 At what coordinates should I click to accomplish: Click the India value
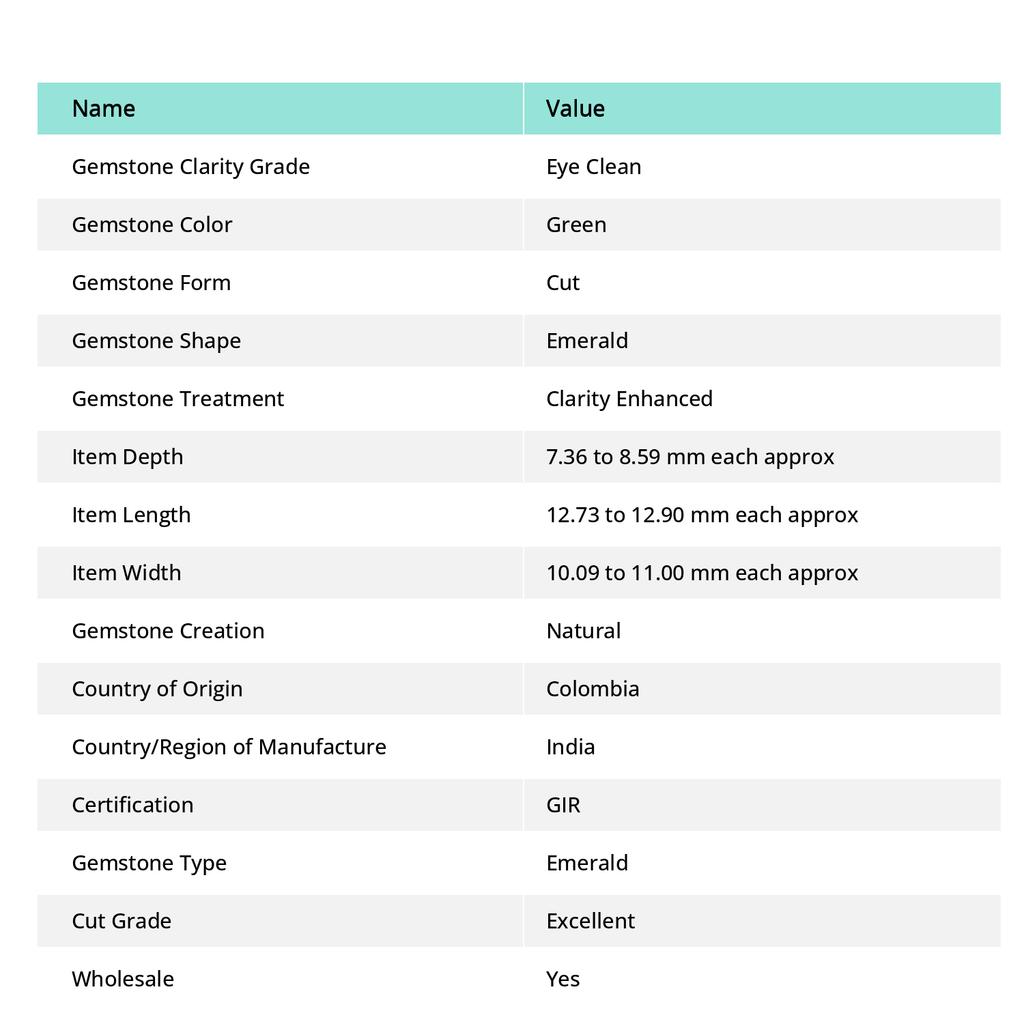coord(570,747)
